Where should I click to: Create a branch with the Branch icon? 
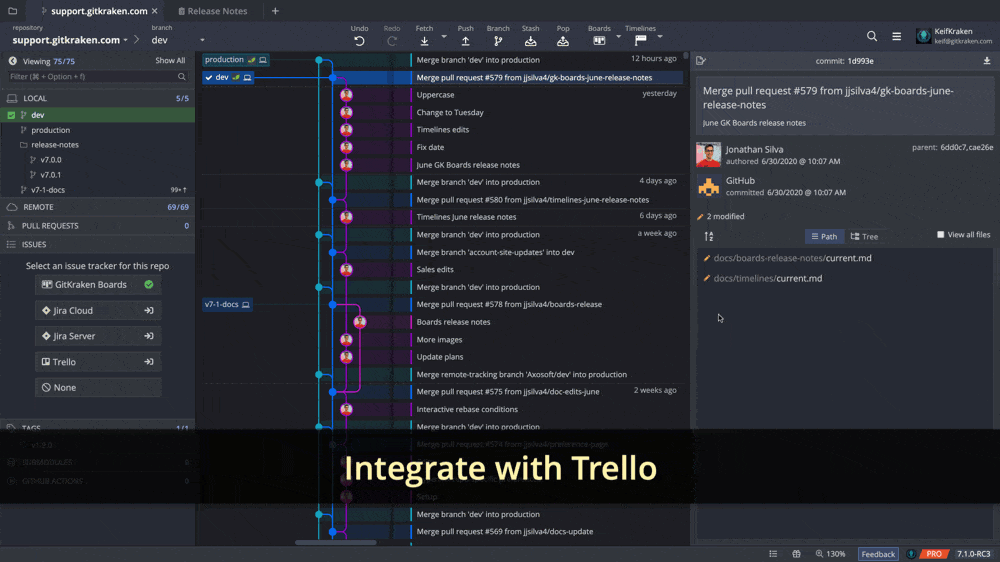[498, 41]
